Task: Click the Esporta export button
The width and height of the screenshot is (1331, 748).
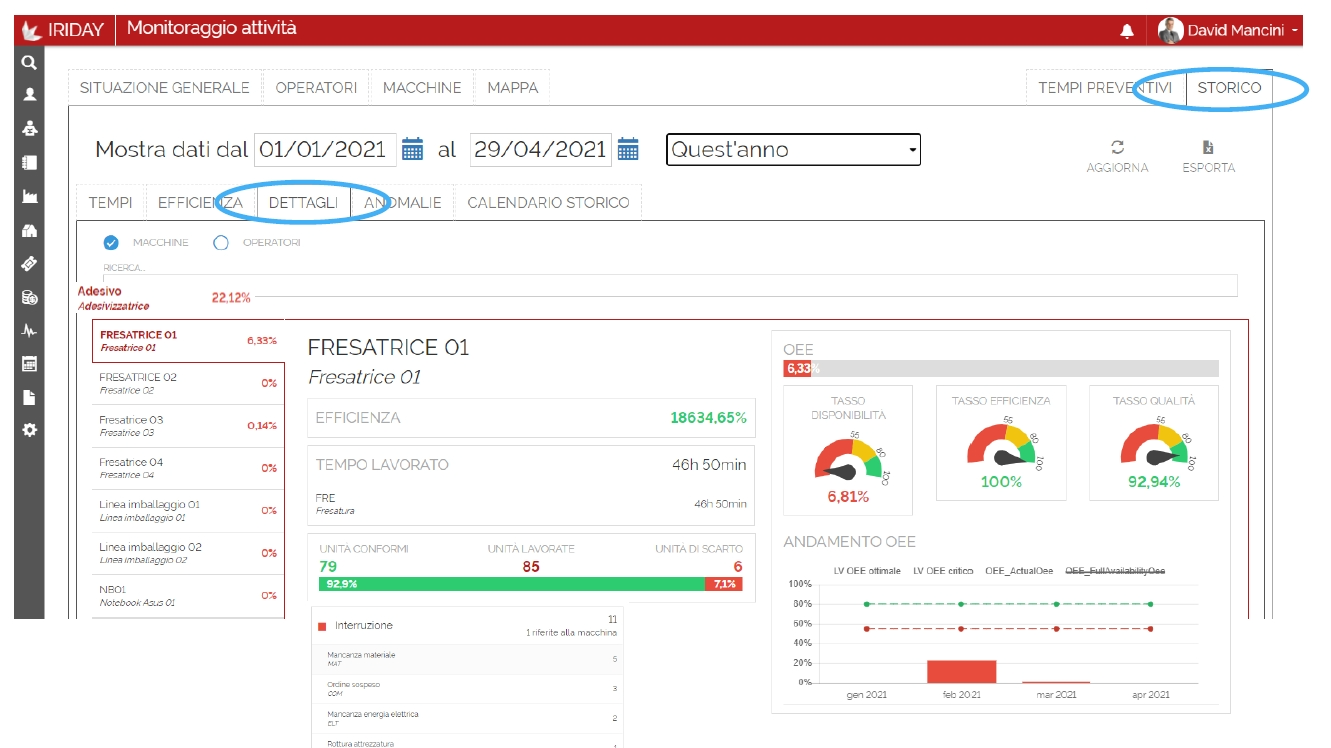Action: [x=1208, y=156]
